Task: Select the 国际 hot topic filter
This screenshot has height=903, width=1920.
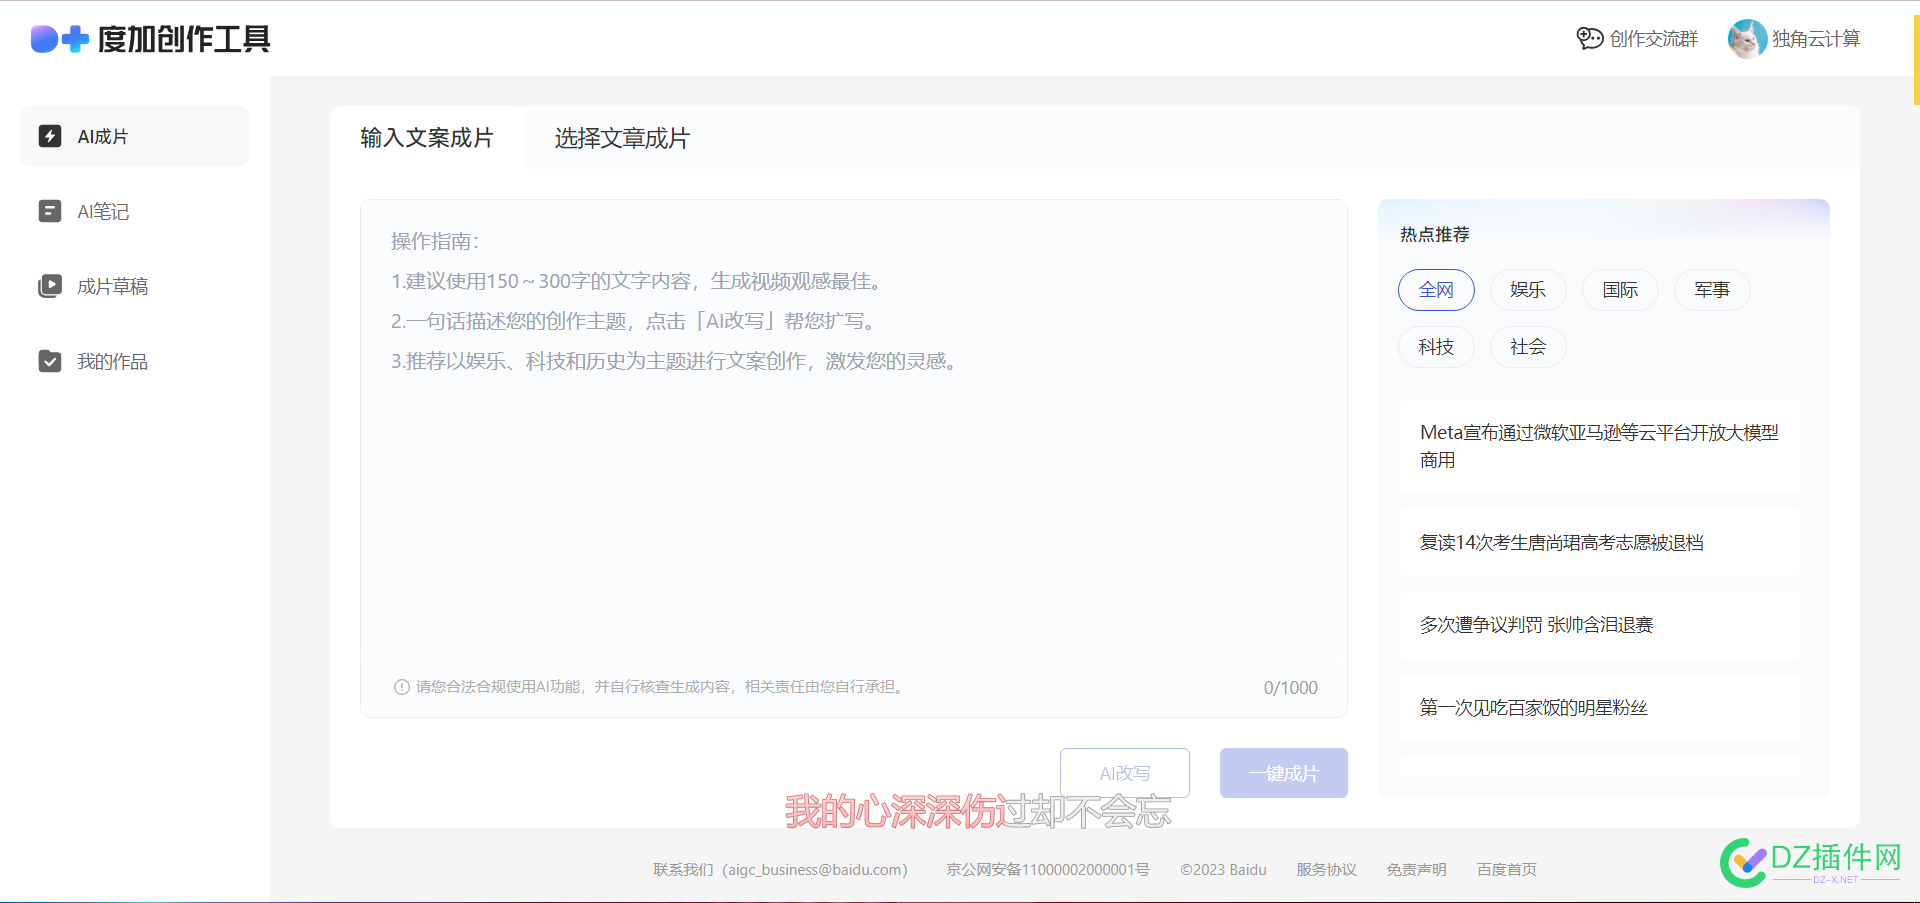Action: (1620, 290)
